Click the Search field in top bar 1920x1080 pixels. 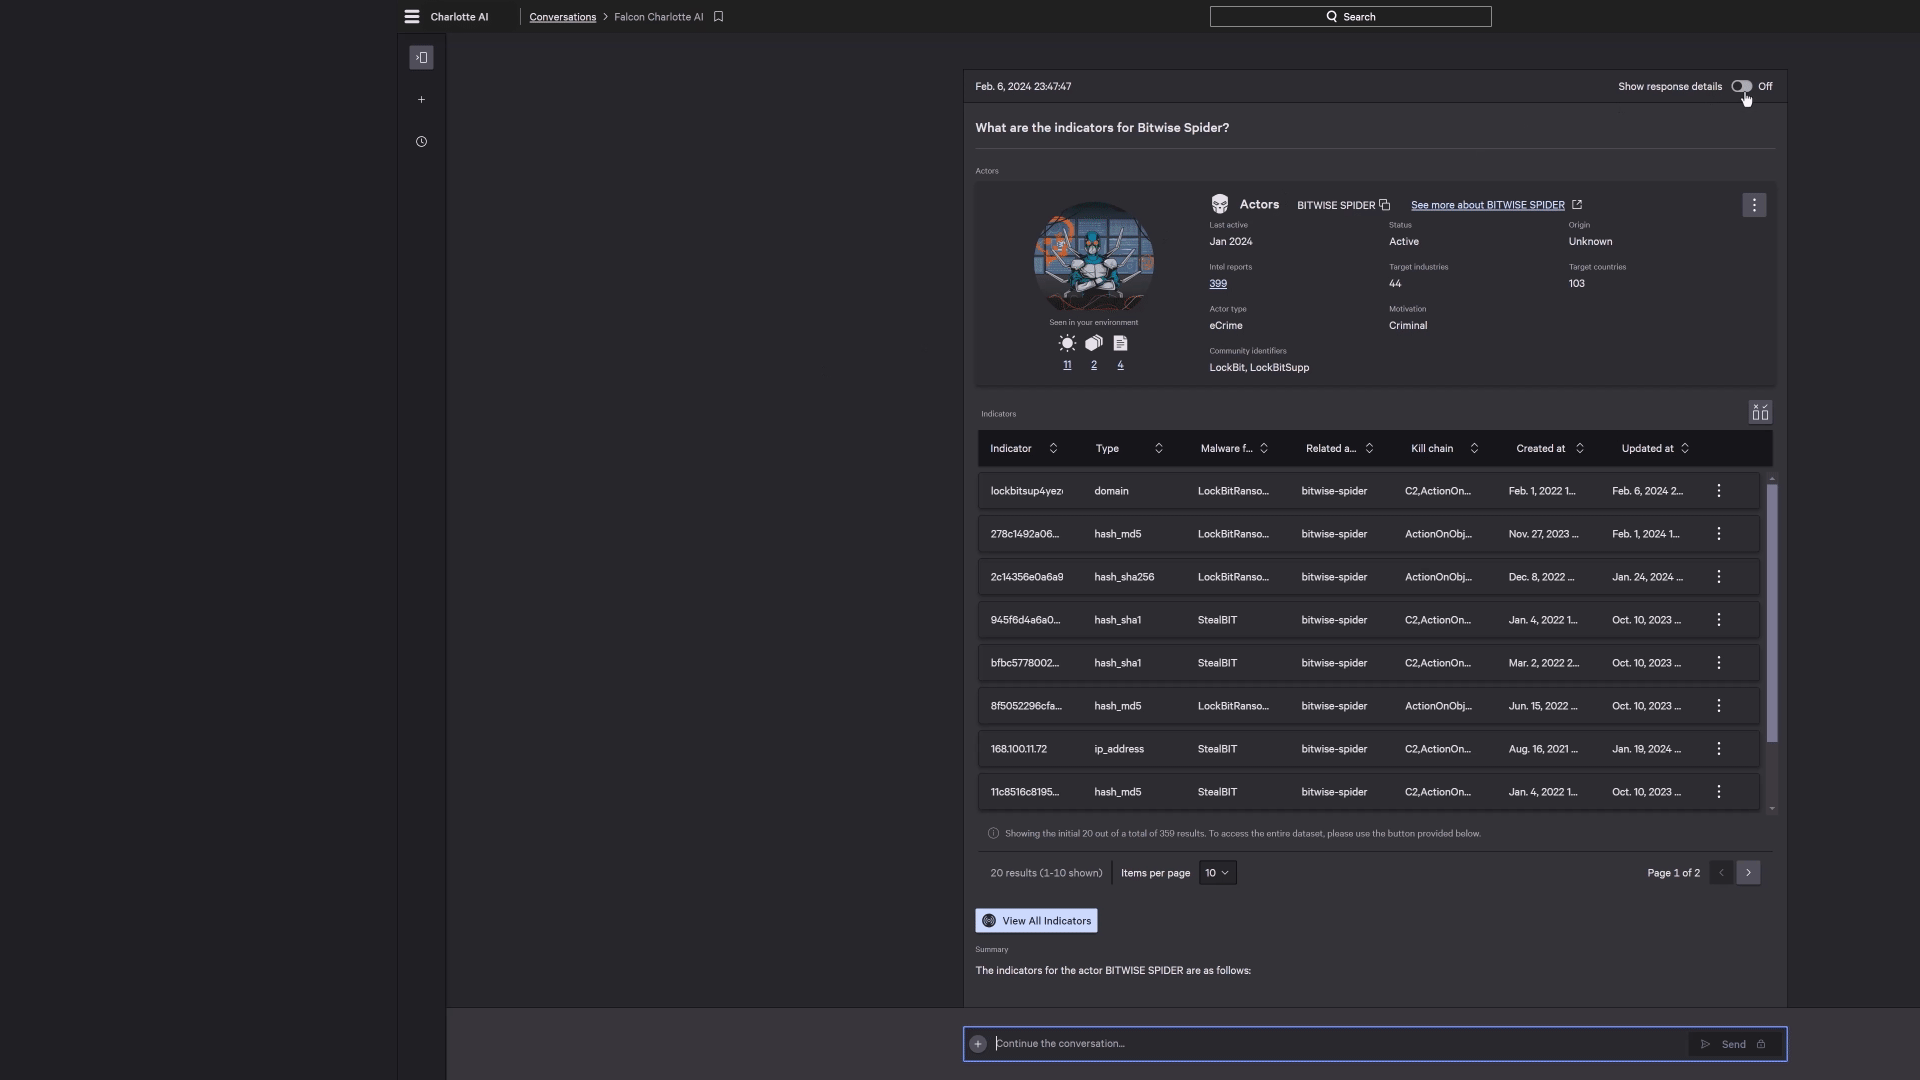coord(1350,17)
